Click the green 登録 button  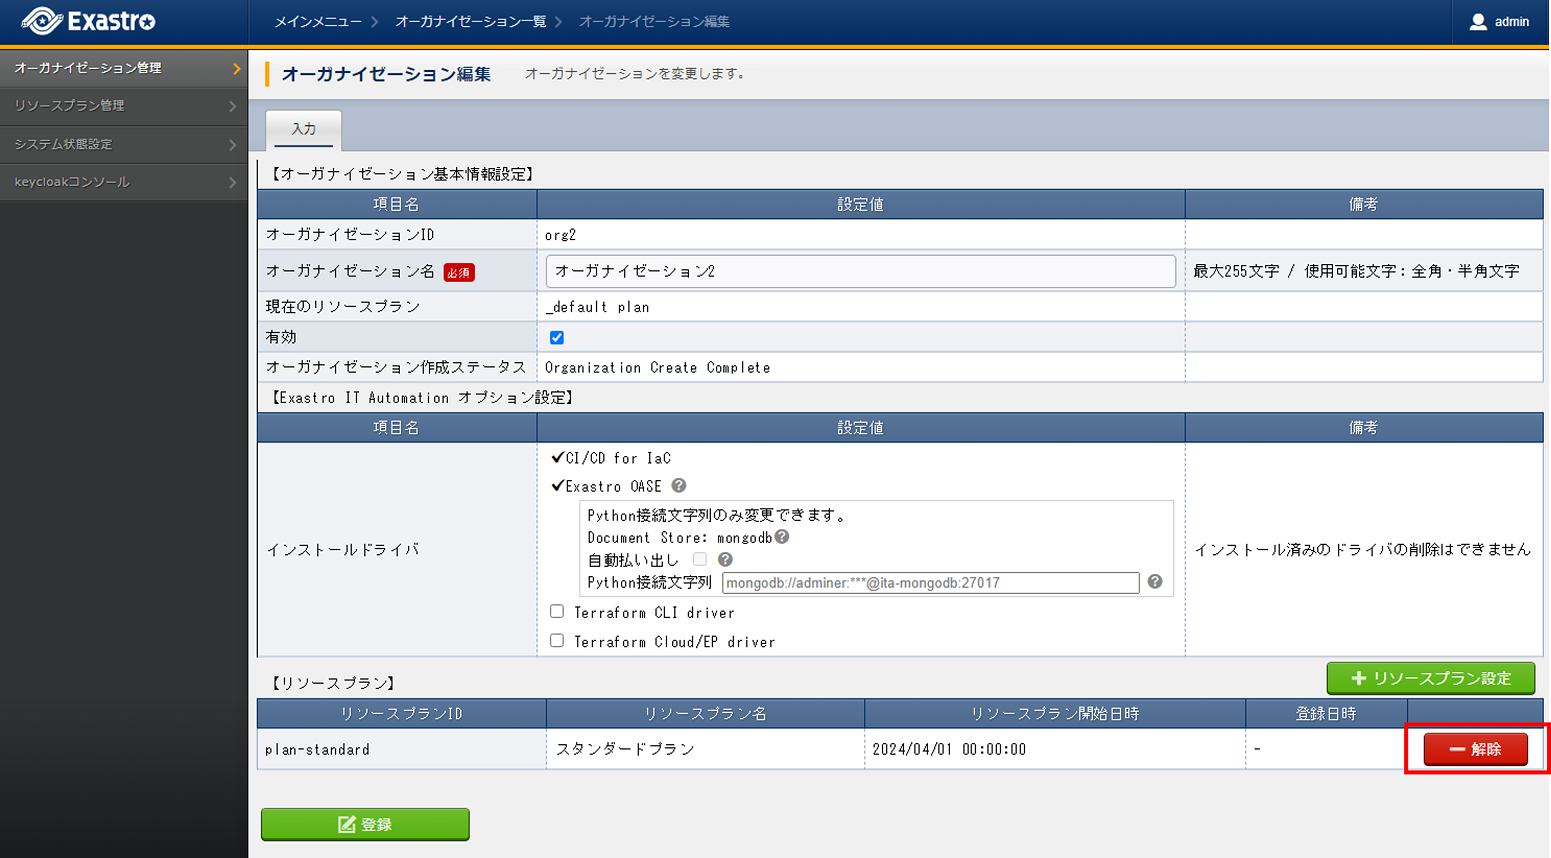tap(365, 824)
